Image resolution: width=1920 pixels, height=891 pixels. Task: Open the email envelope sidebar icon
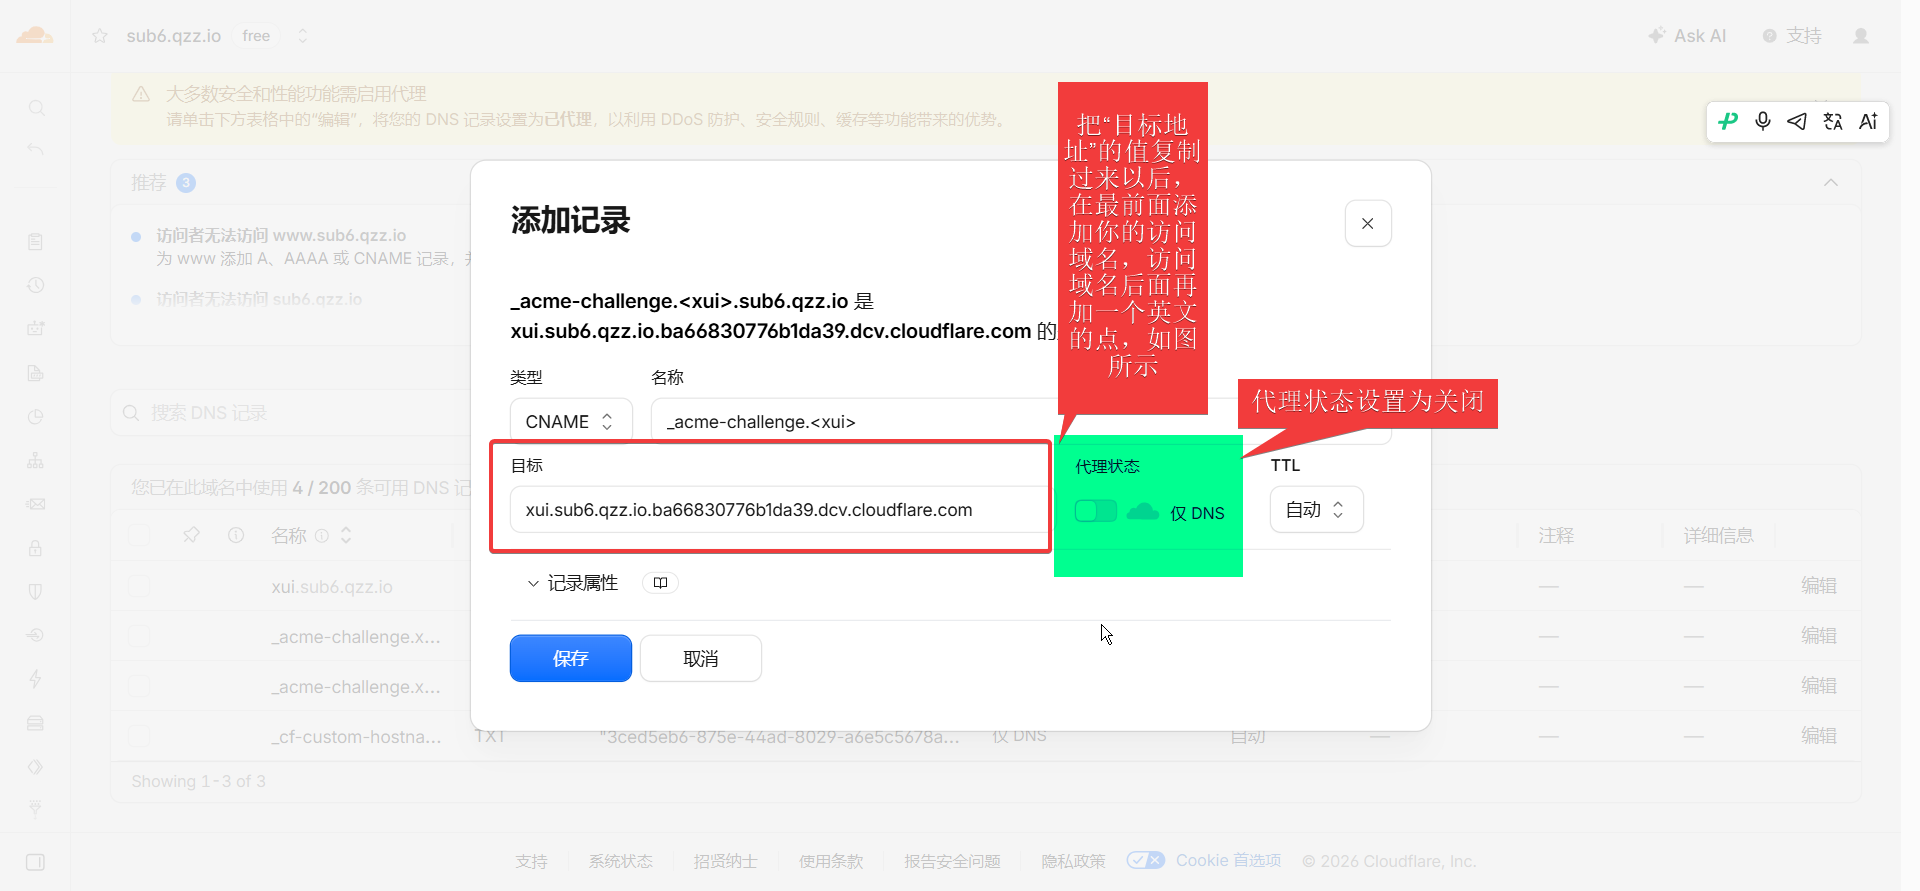point(36,504)
